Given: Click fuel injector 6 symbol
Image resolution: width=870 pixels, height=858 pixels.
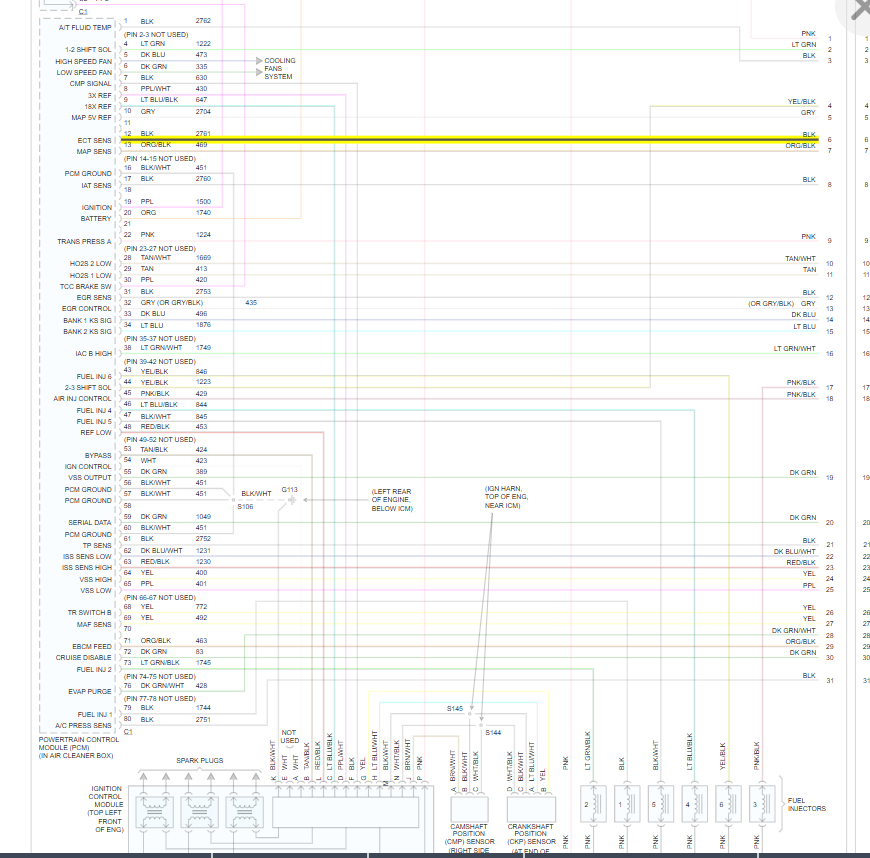Looking at the screenshot, I should point(729,804).
